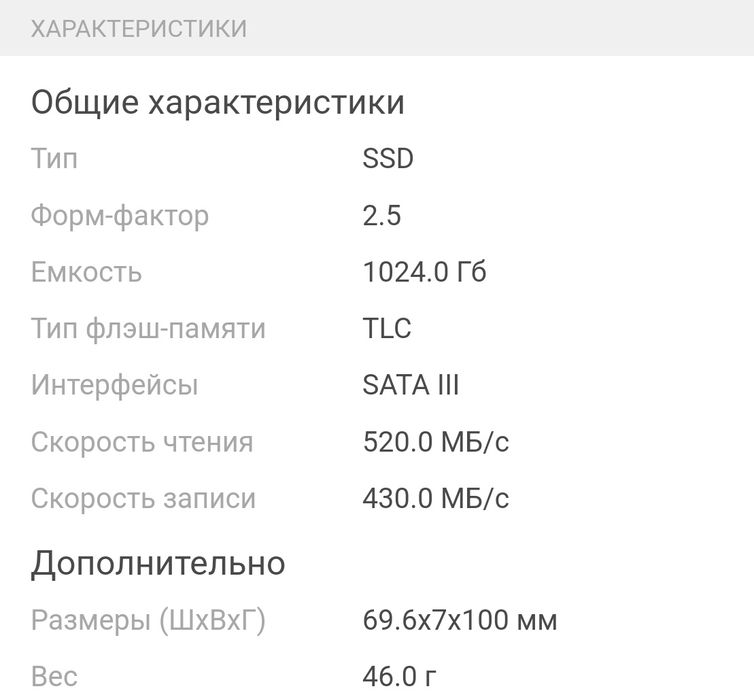
Task: Select the 69.6x7x100 мм dimensions value
Action: click(x=459, y=620)
